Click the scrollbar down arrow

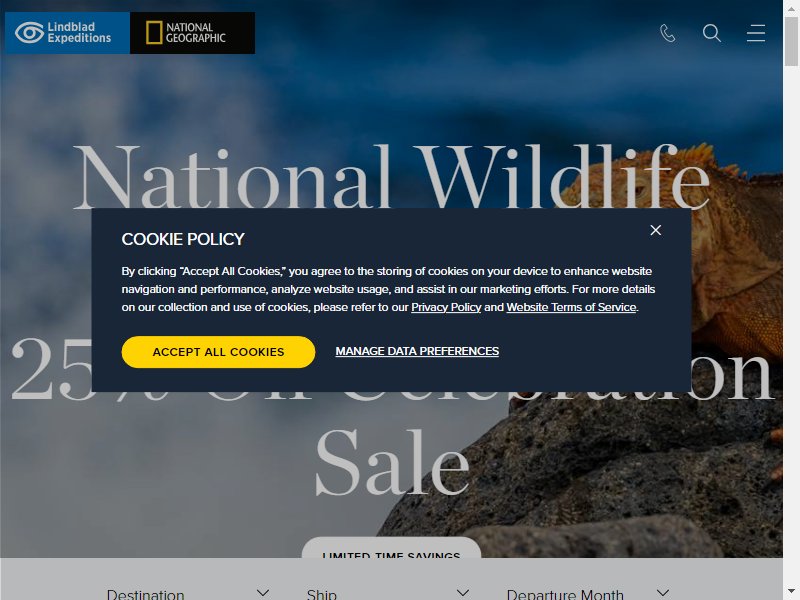(791, 592)
